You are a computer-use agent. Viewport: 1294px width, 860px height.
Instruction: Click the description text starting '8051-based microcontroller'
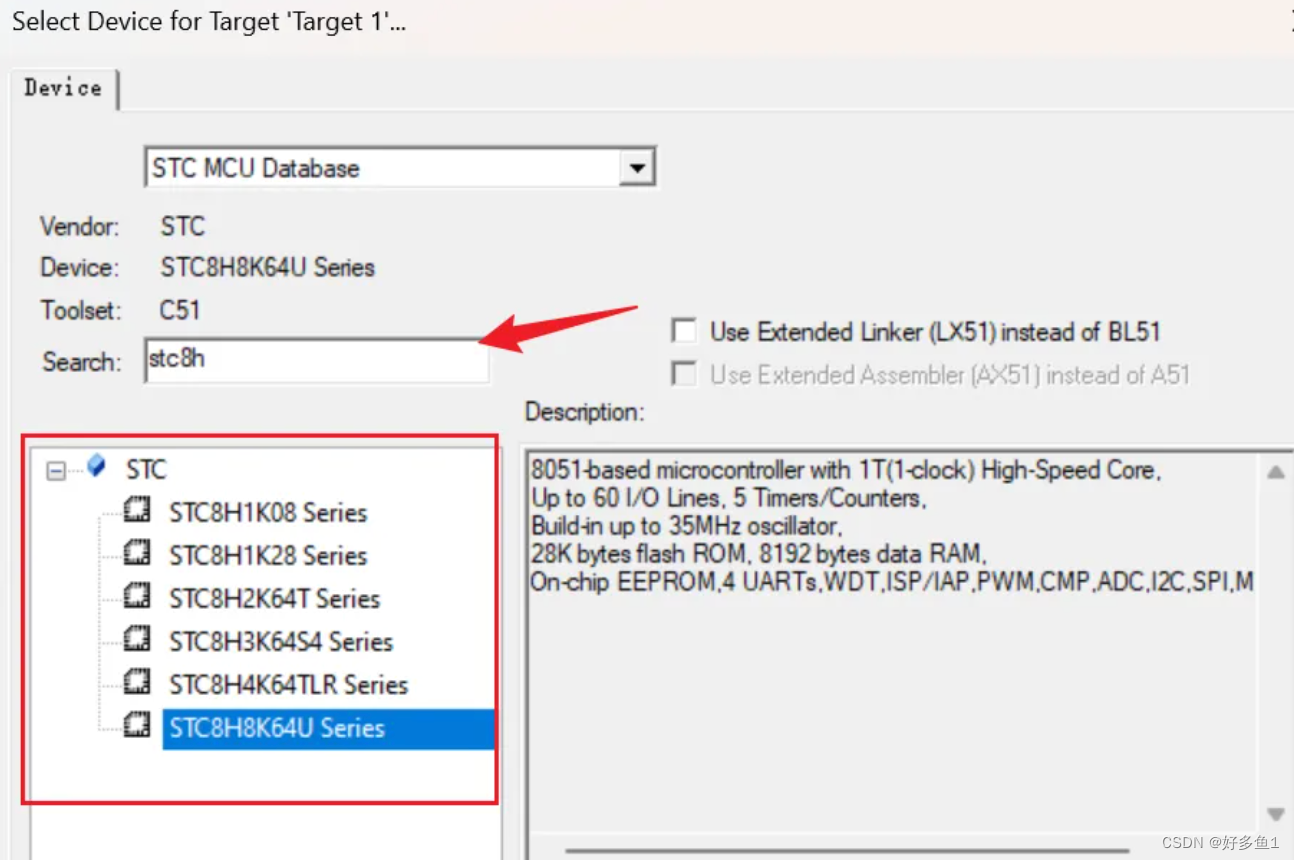pos(846,470)
